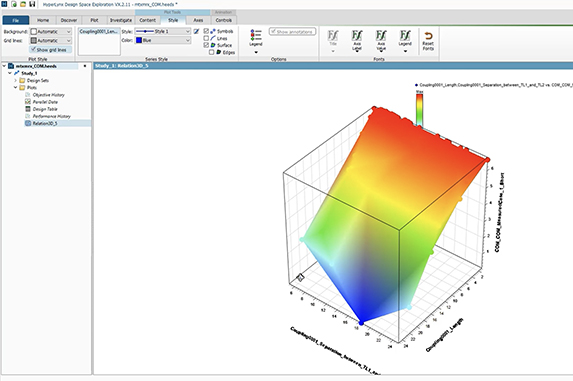The image size is (573, 381).
Task: Expand the Legend options dropdown arrow
Action: point(256,52)
